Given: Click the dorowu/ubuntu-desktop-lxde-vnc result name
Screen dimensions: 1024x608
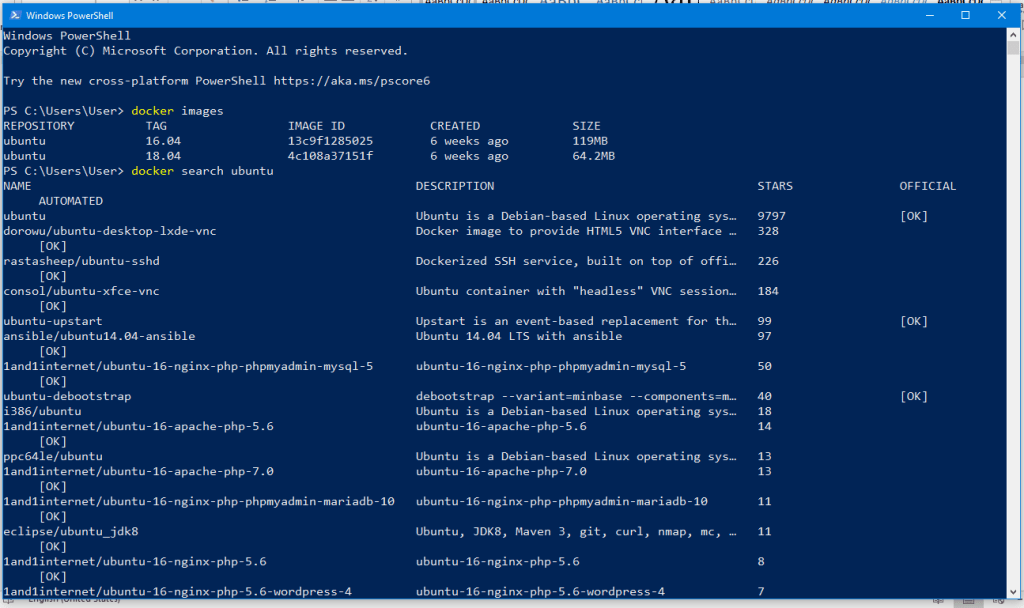Looking at the screenshot, I should coord(110,231).
